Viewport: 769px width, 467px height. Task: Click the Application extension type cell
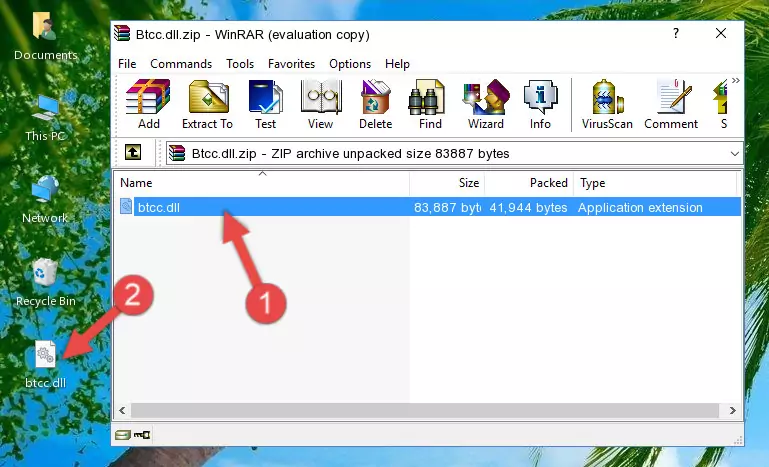(640, 208)
